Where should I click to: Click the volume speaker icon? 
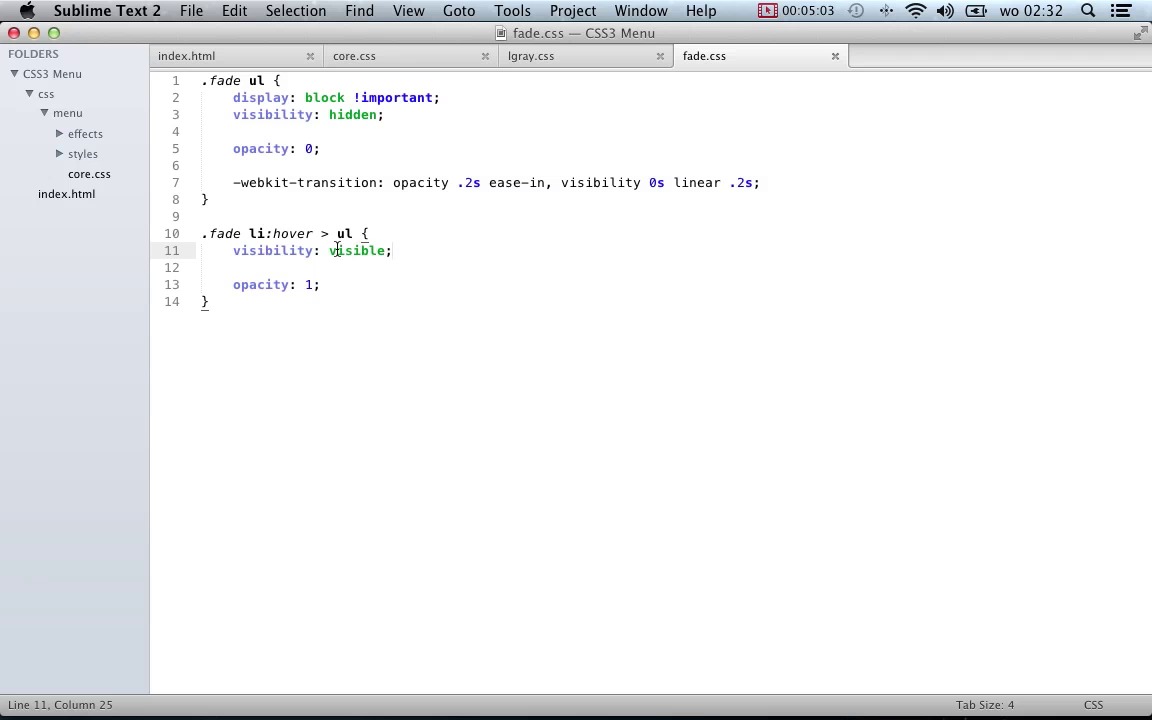point(946,10)
